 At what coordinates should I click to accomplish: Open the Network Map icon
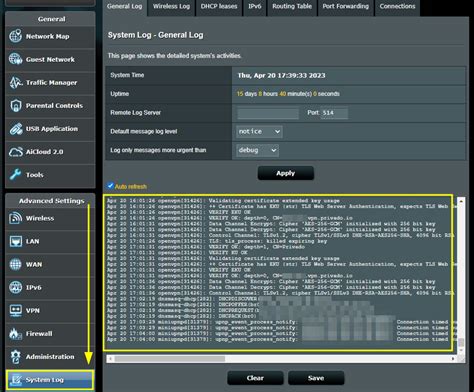click(x=15, y=36)
